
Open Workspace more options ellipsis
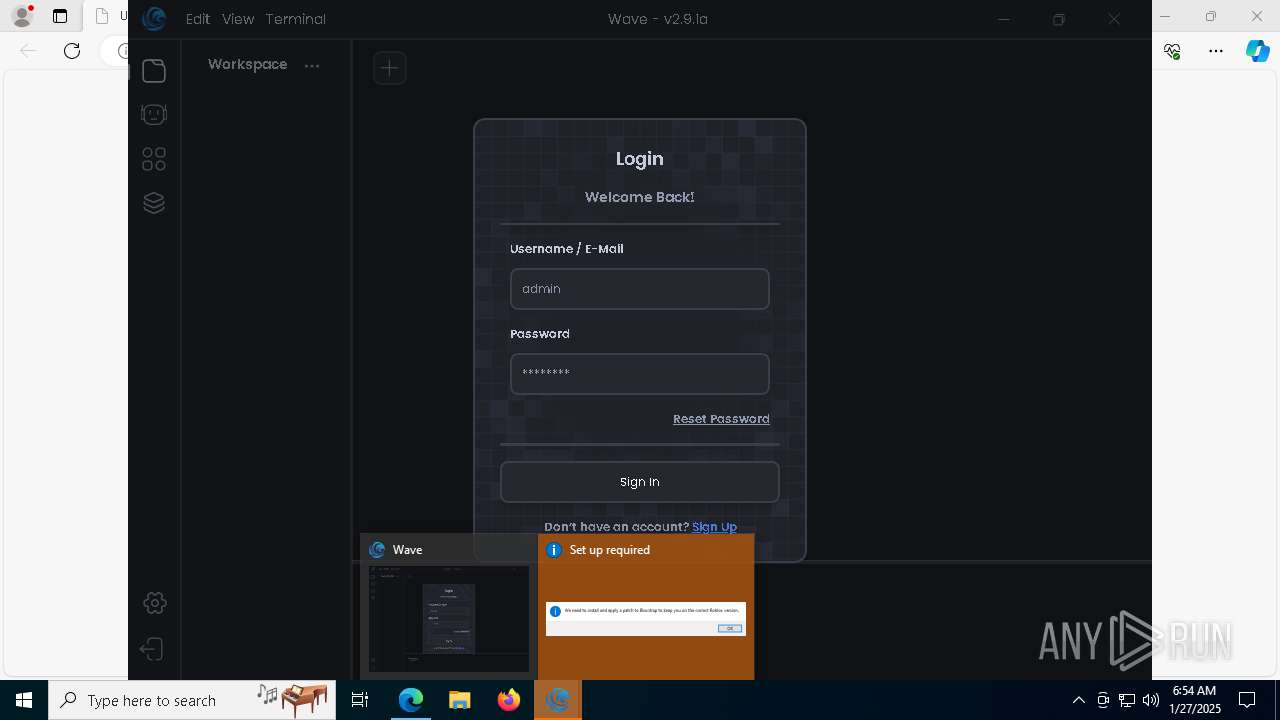point(312,66)
